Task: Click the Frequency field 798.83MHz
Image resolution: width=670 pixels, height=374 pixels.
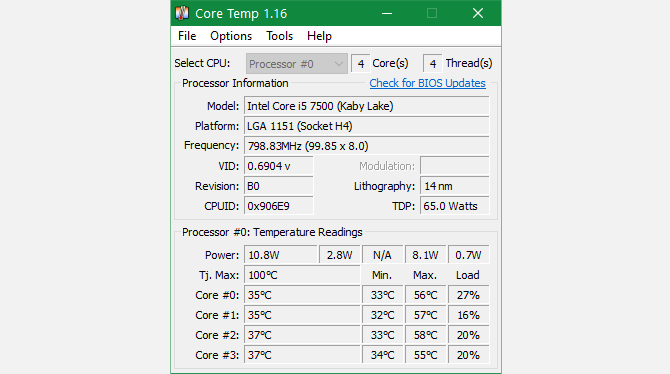Action: (x=367, y=146)
